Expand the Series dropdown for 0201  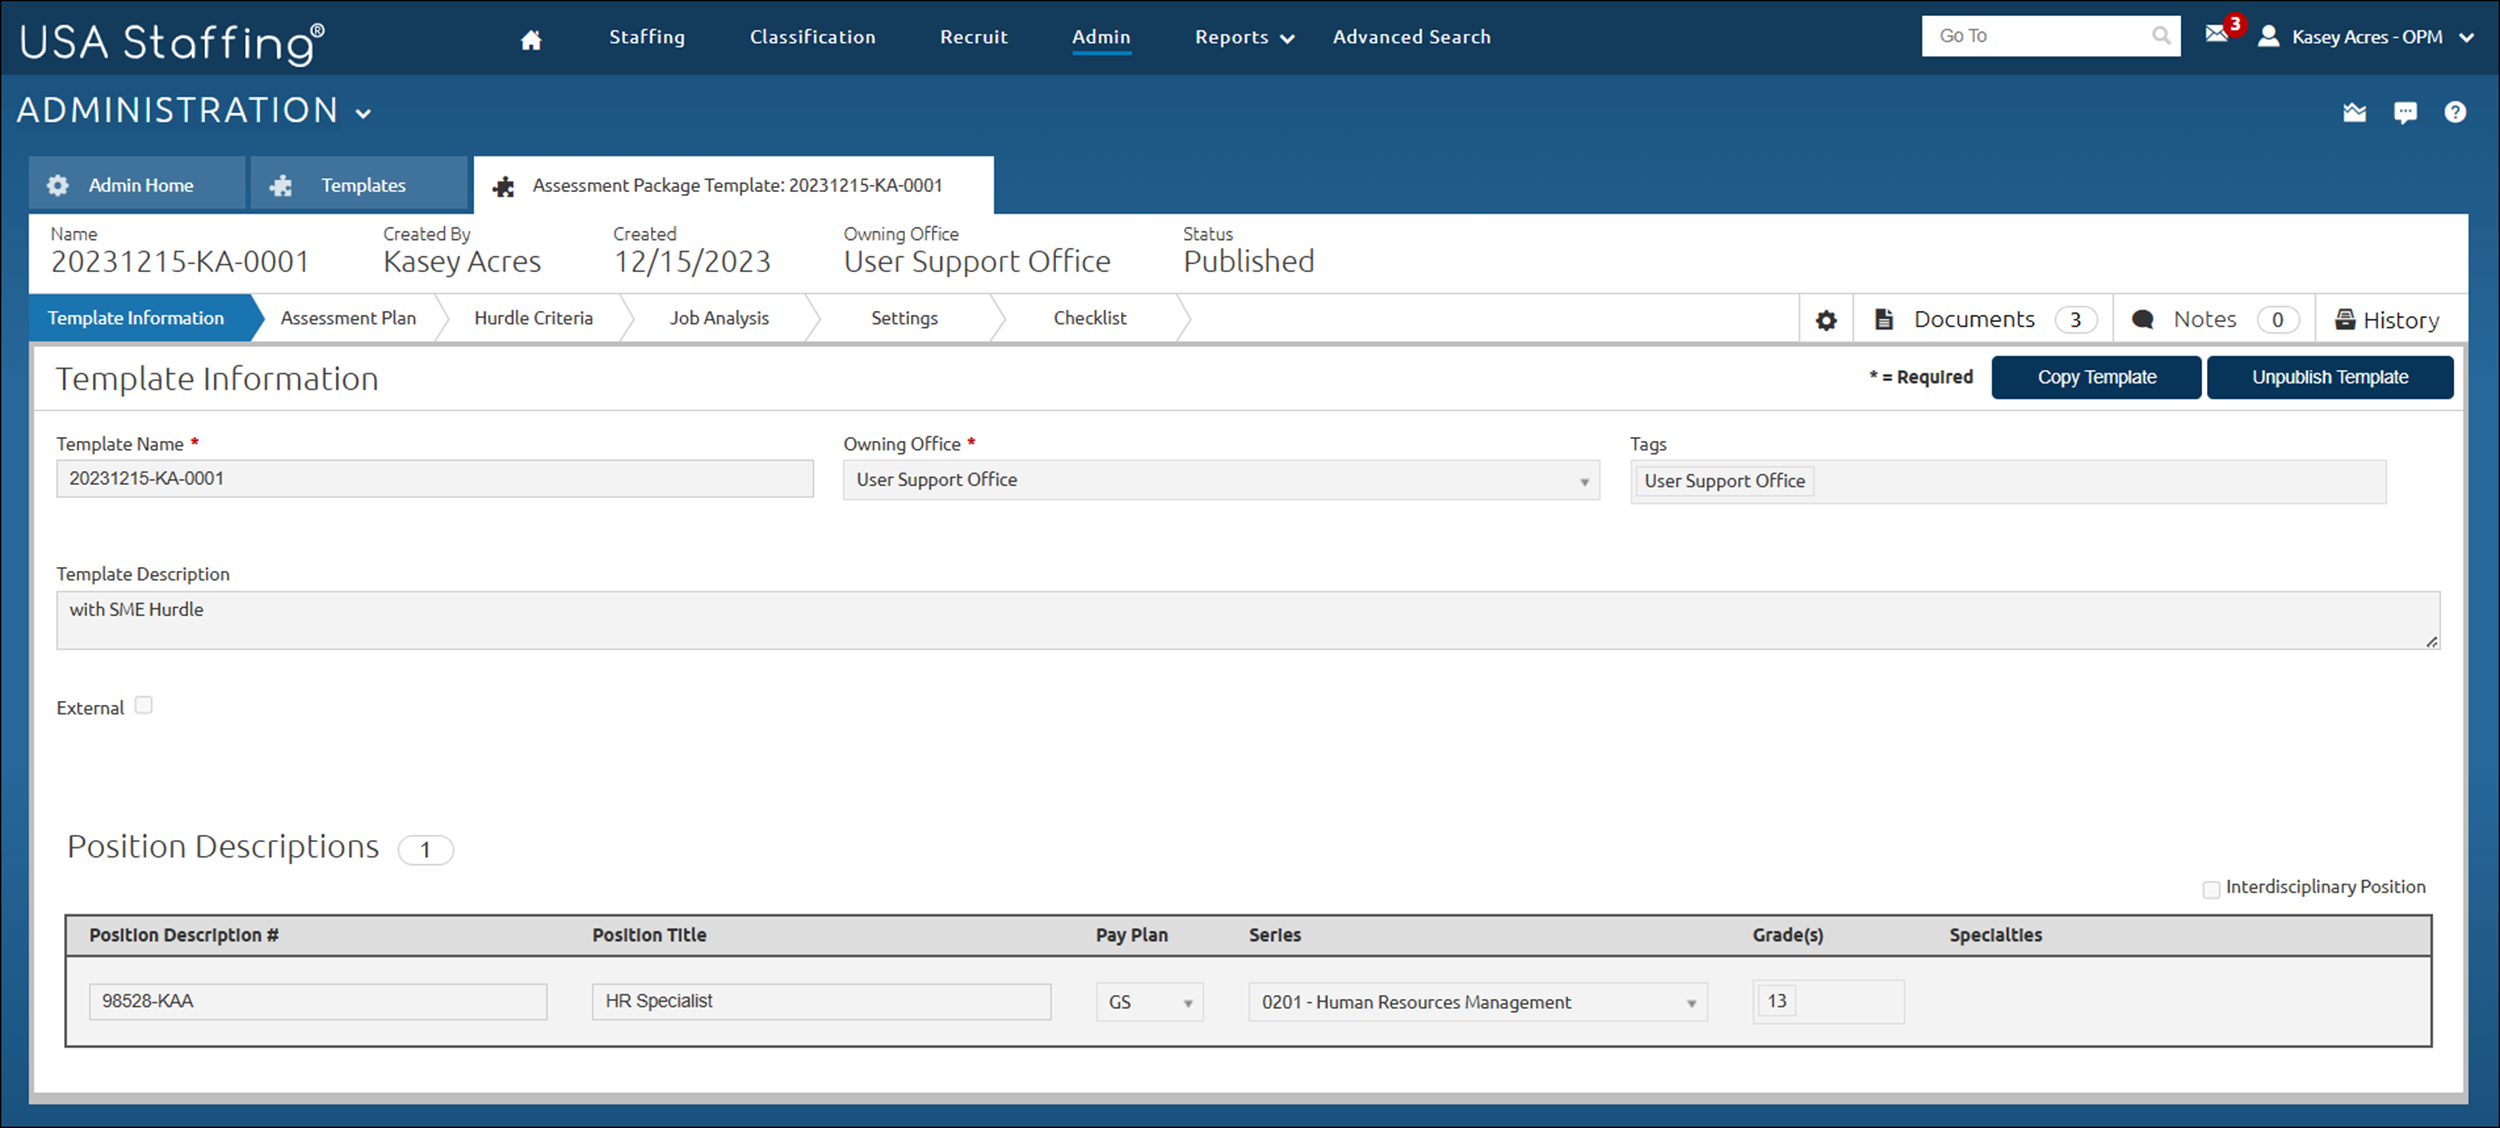click(x=1690, y=1001)
